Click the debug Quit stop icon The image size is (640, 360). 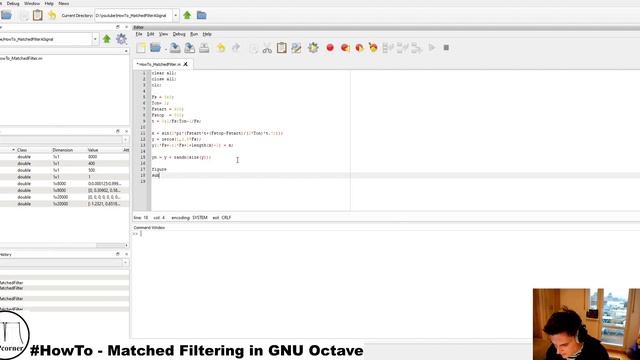tap(446, 48)
